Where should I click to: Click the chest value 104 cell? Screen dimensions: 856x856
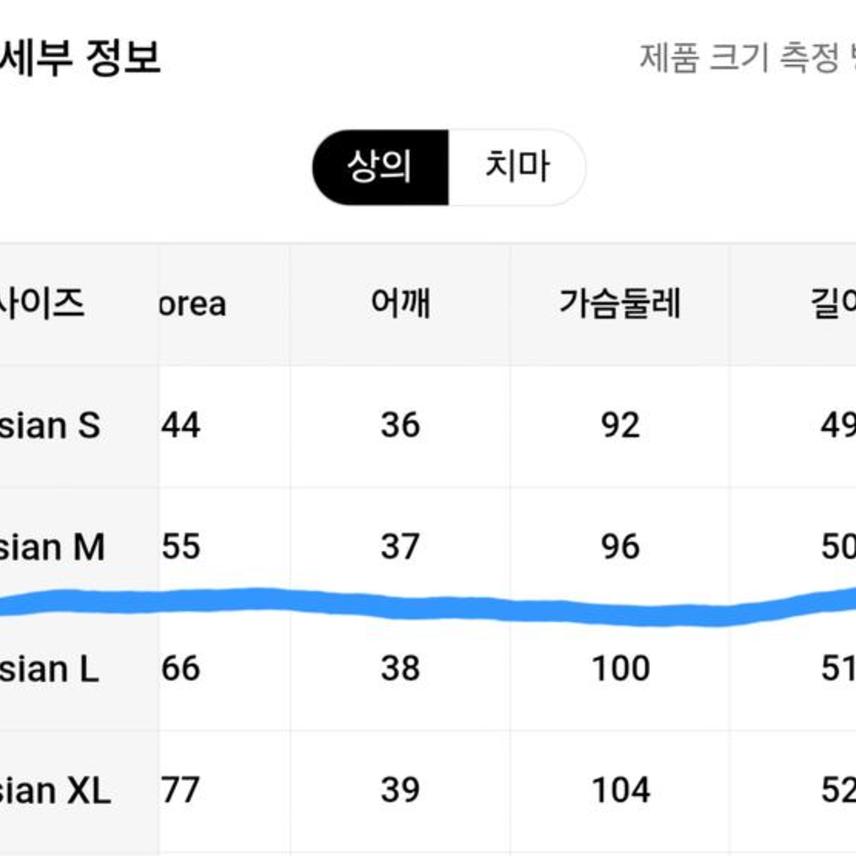[620, 791]
